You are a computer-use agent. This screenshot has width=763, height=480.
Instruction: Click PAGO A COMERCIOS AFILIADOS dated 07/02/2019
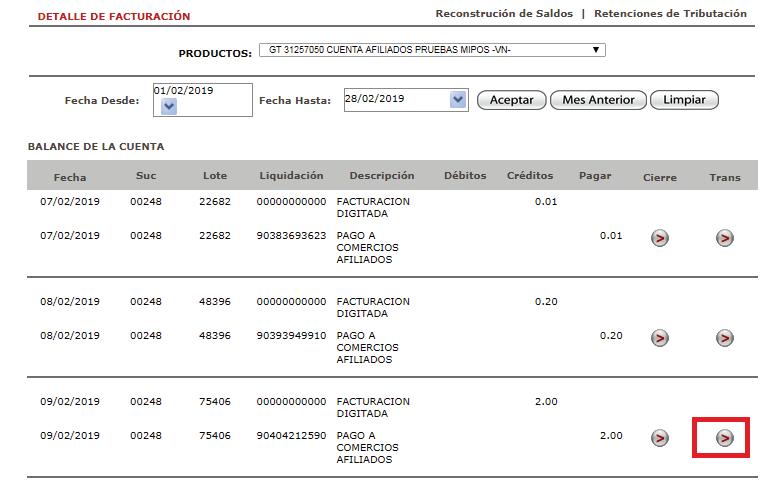pos(367,247)
